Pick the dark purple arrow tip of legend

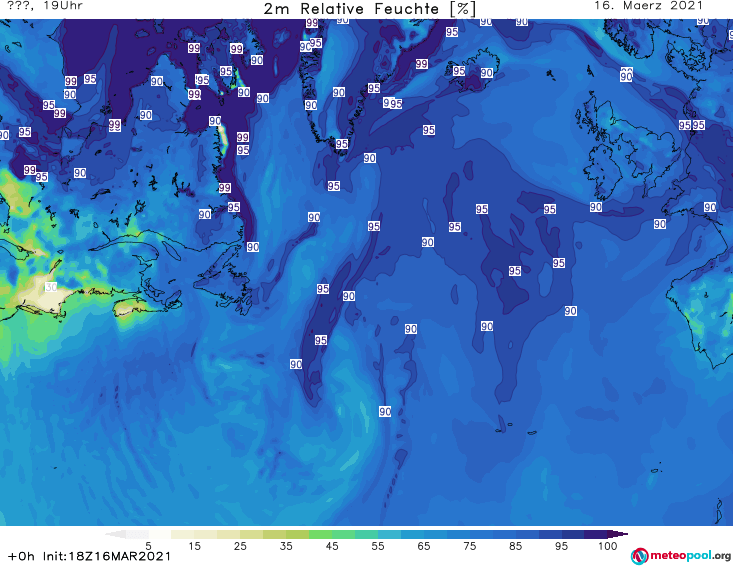pos(618,534)
